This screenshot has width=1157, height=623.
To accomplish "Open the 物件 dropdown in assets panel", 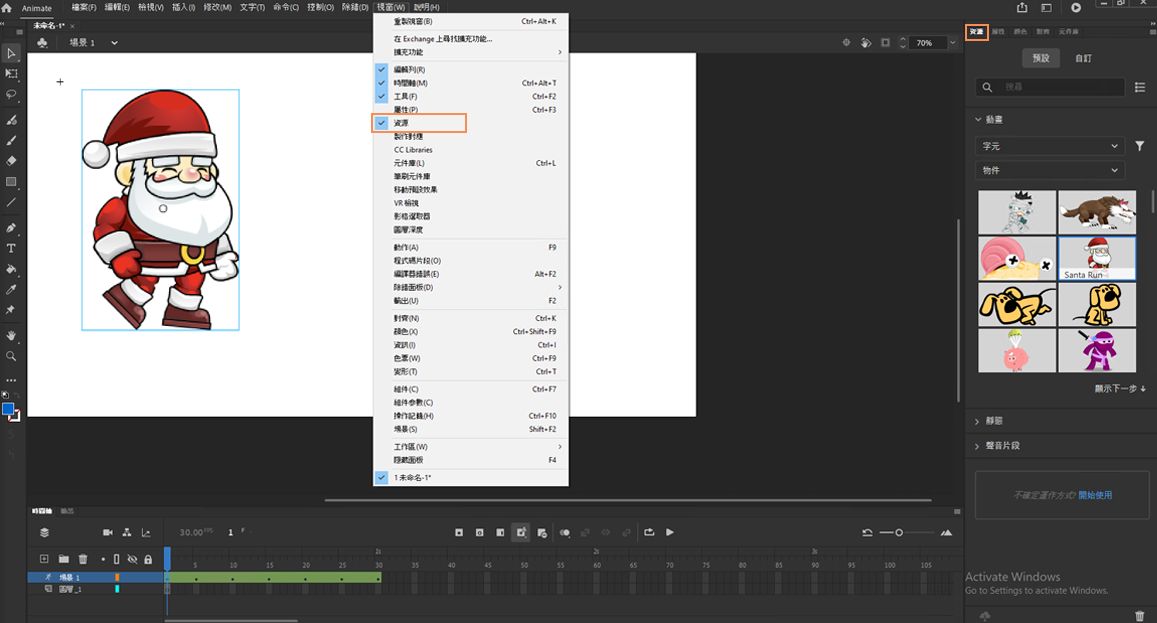I will tap(1050, 170).
